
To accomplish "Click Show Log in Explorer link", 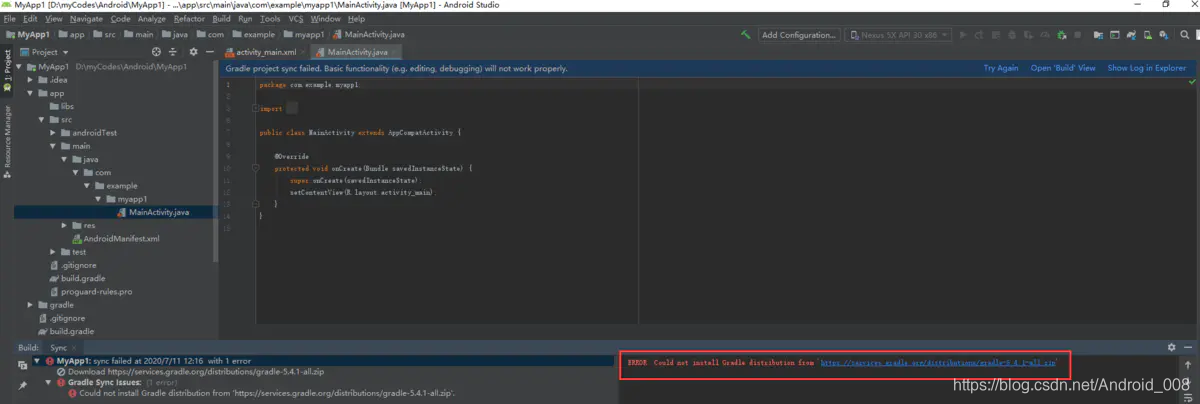I will pos(1147,69).
